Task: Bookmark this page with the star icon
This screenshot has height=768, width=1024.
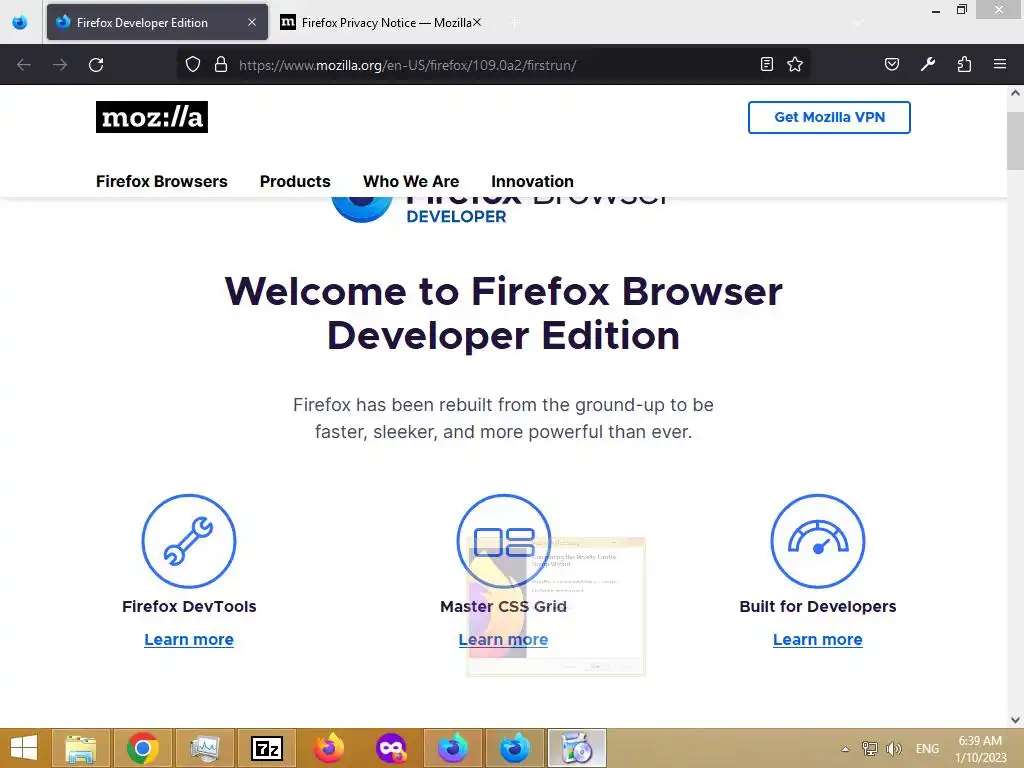Action: click(795, 64)
